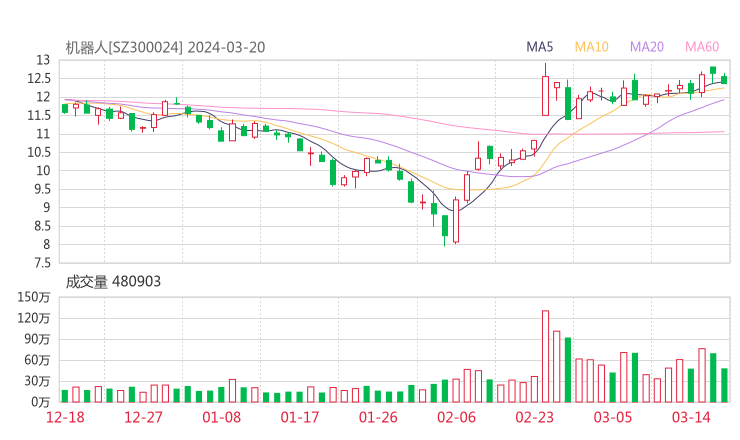Jump to the 02-06 date label

coord(455,417)
